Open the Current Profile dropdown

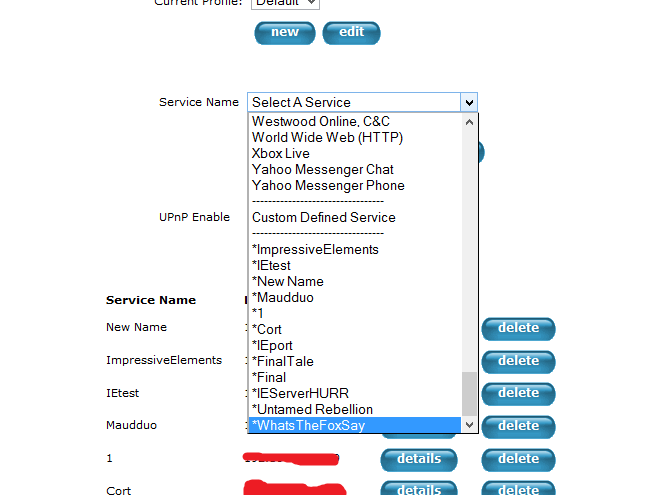tap(285, 3)
